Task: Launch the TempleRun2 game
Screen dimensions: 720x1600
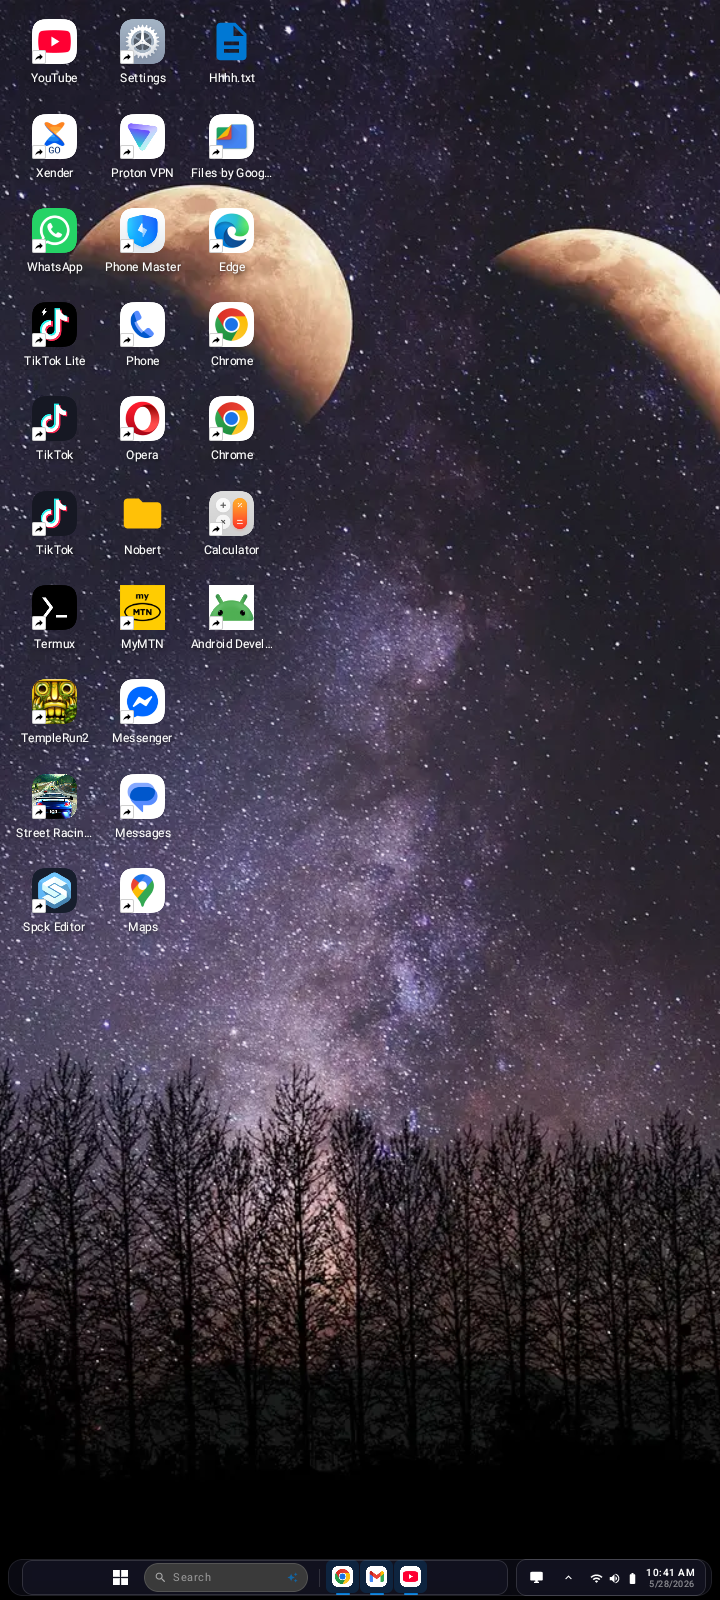Action: click(x=54, y=702)
